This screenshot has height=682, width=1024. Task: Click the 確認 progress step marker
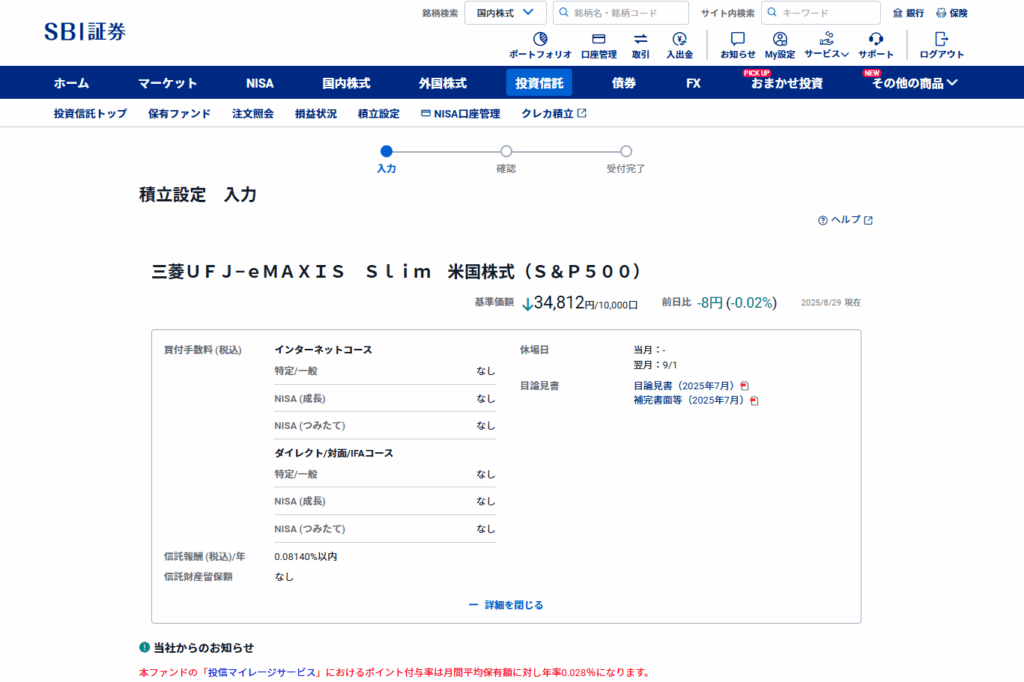[x=506, y=152]
